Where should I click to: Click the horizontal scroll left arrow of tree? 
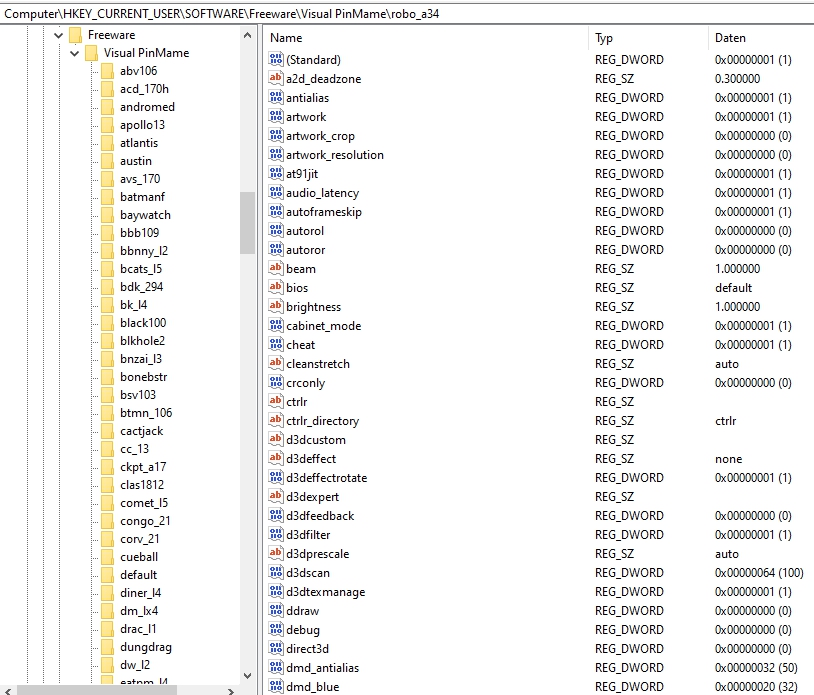(8, 691)
